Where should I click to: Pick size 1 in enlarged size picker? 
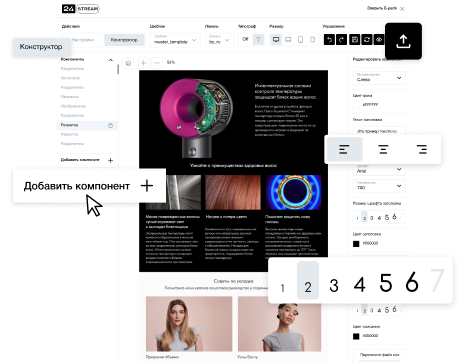tap(283, 288)
